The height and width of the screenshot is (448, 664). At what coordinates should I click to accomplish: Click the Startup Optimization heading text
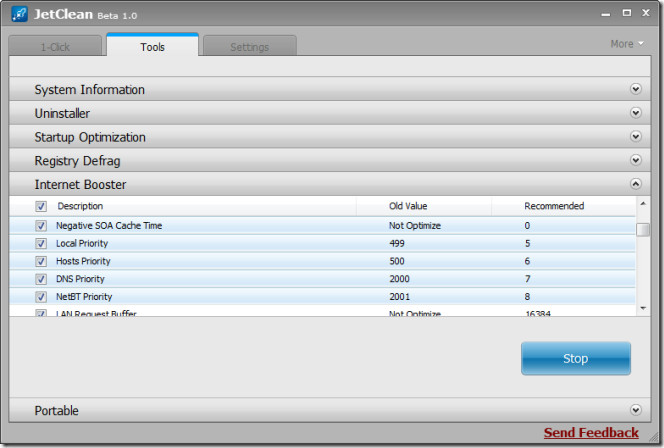(x=90, y=137)
